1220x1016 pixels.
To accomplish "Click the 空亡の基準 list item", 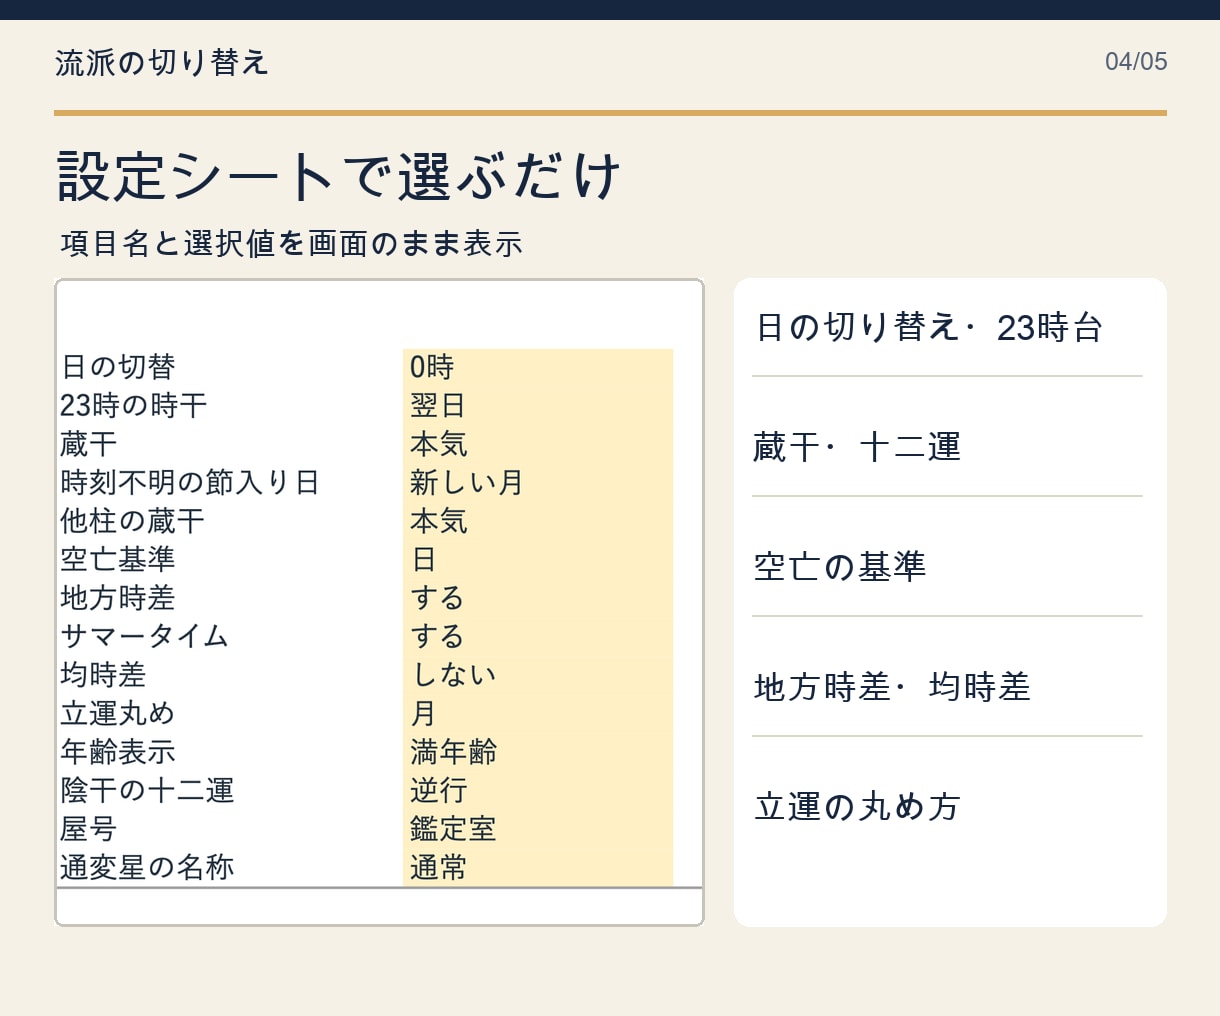I will [x=840, y=567].
